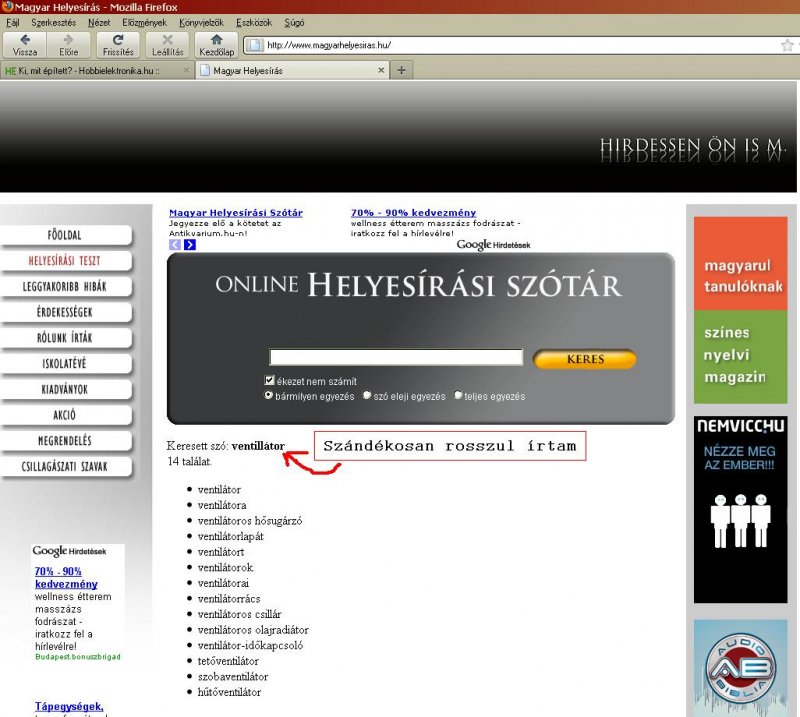The height and width of the screenshot is (717, 800).
Task: Reload the page with the Frissítés button
Action: point(118,45)
